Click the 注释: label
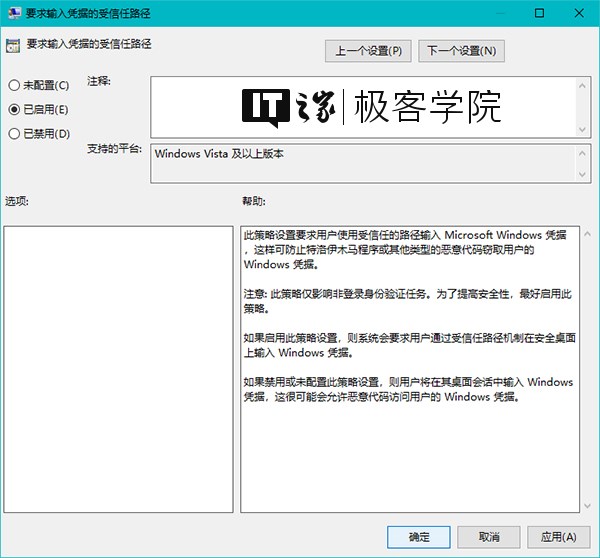 99,81
